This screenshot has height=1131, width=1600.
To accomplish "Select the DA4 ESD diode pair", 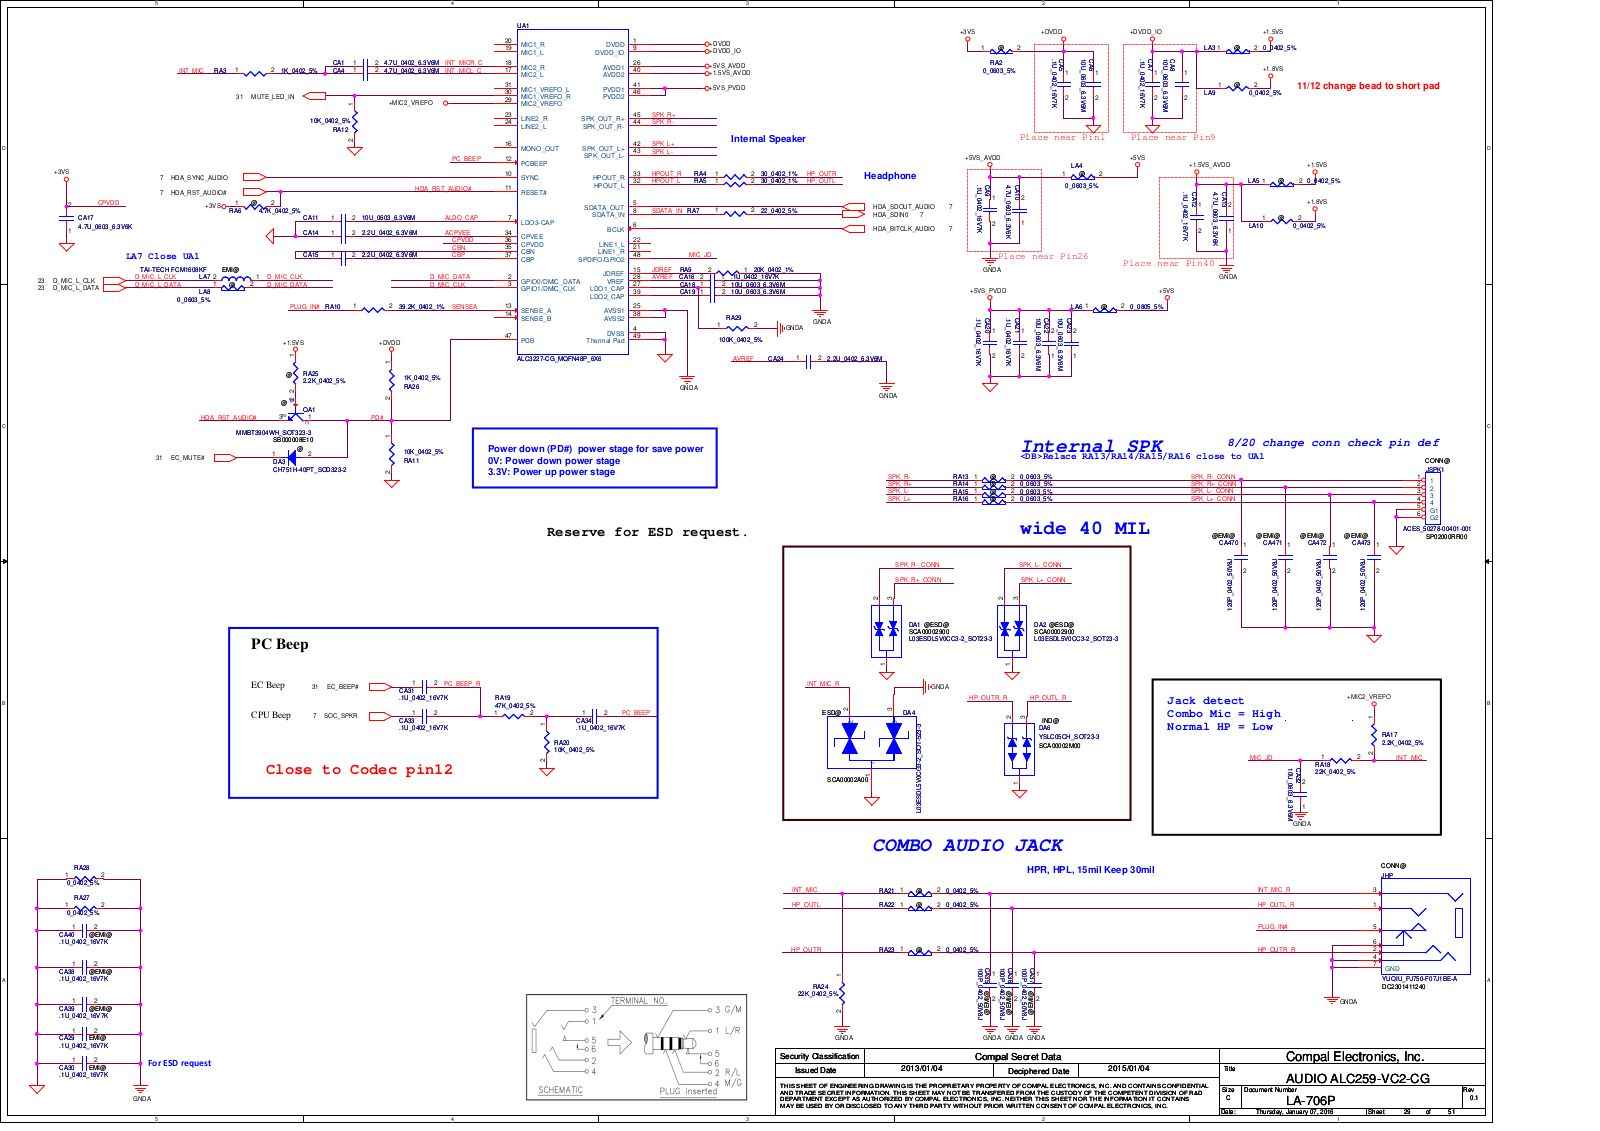I will click(x=872, y=740).
